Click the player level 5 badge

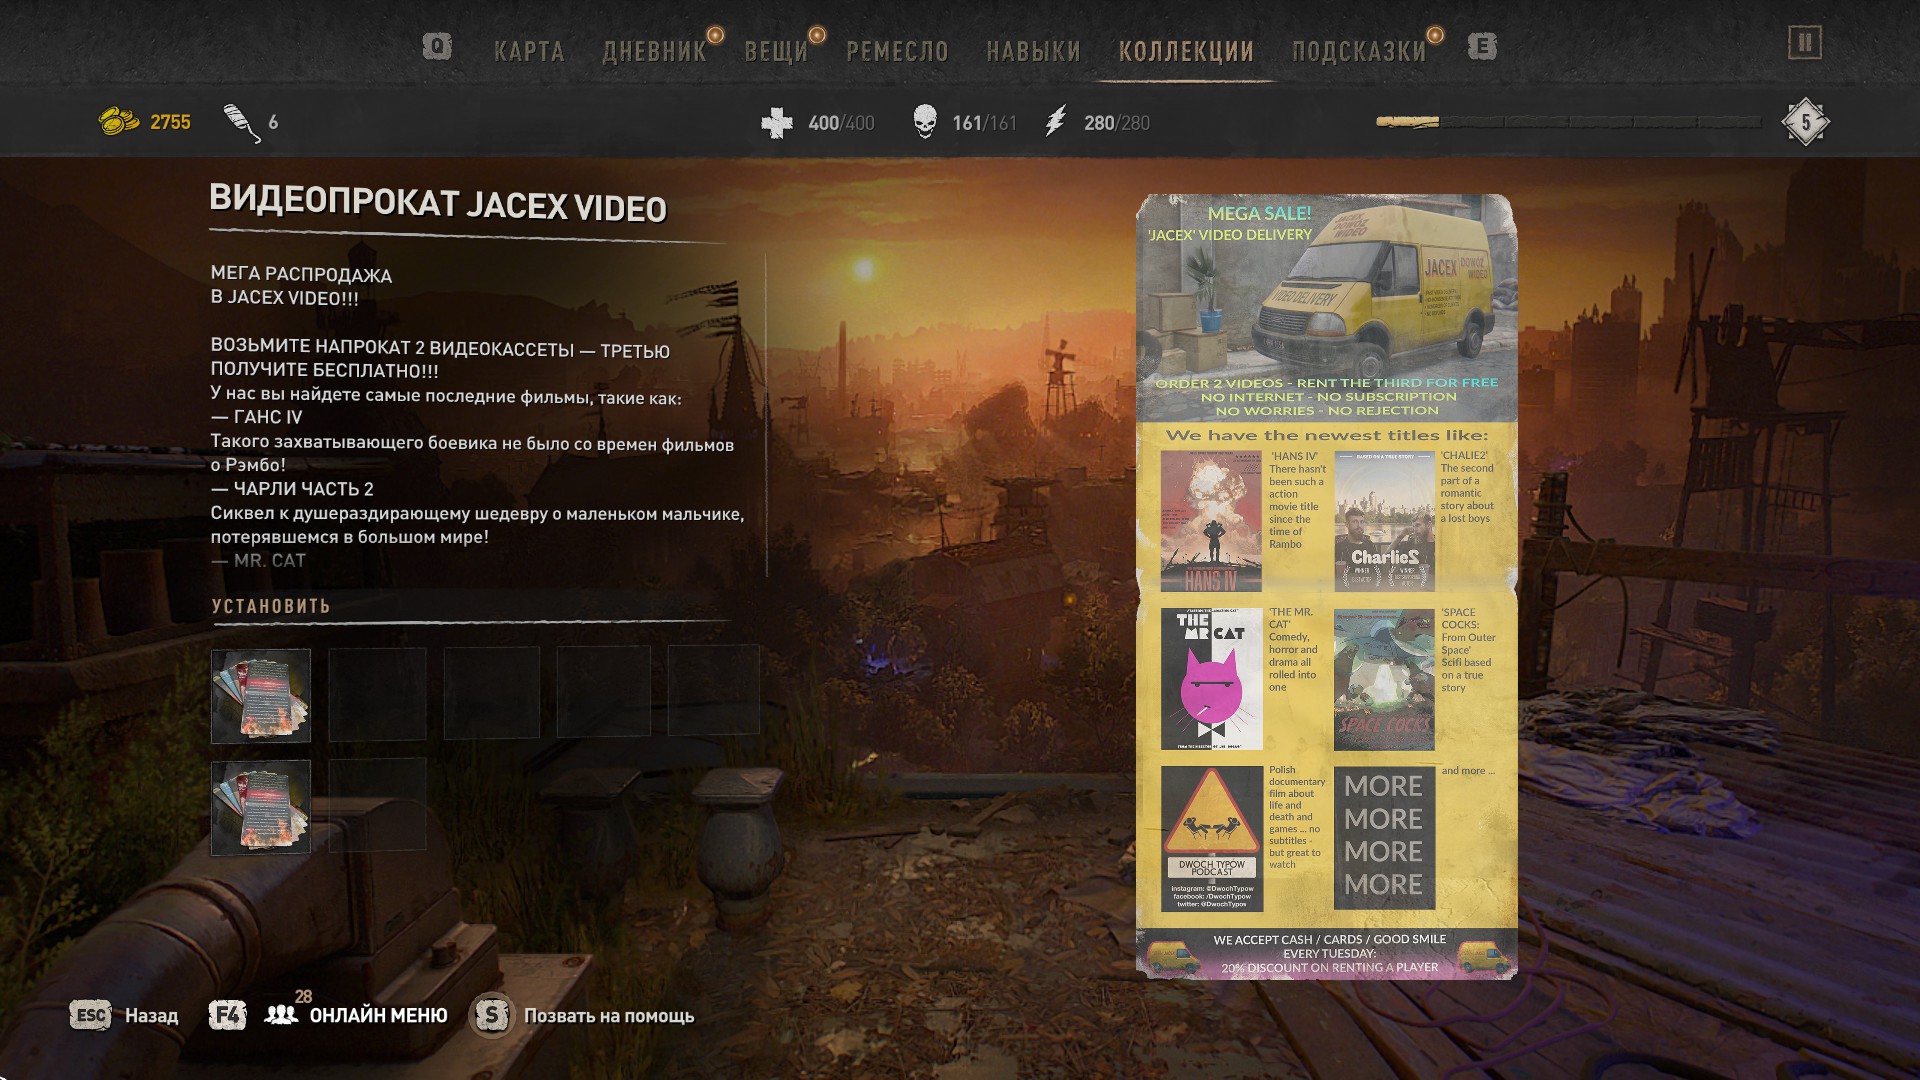click(x=1805, y=123)
